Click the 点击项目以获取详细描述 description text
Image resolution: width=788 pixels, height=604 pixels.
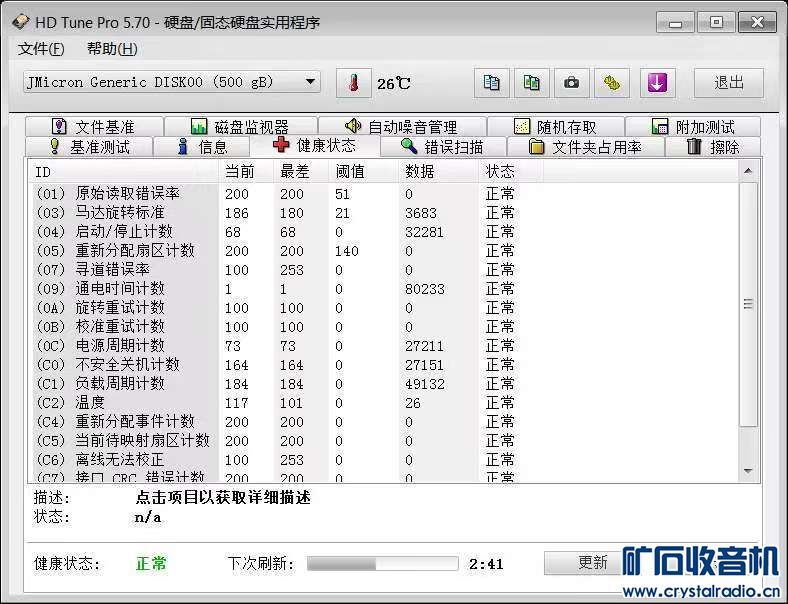(223, 497)
